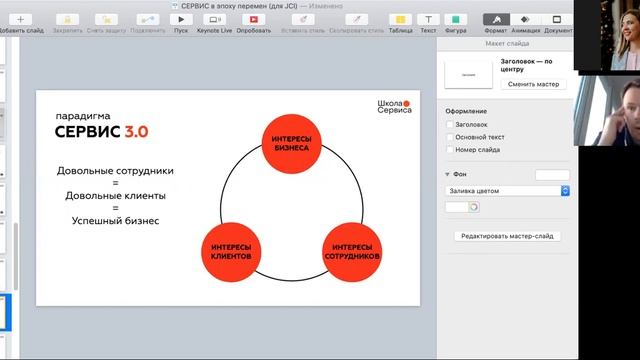The height and width of the screenshot is (360, 640).
Task: Click the background preview swatch next to Фон
Action: [x=552, y=175]
